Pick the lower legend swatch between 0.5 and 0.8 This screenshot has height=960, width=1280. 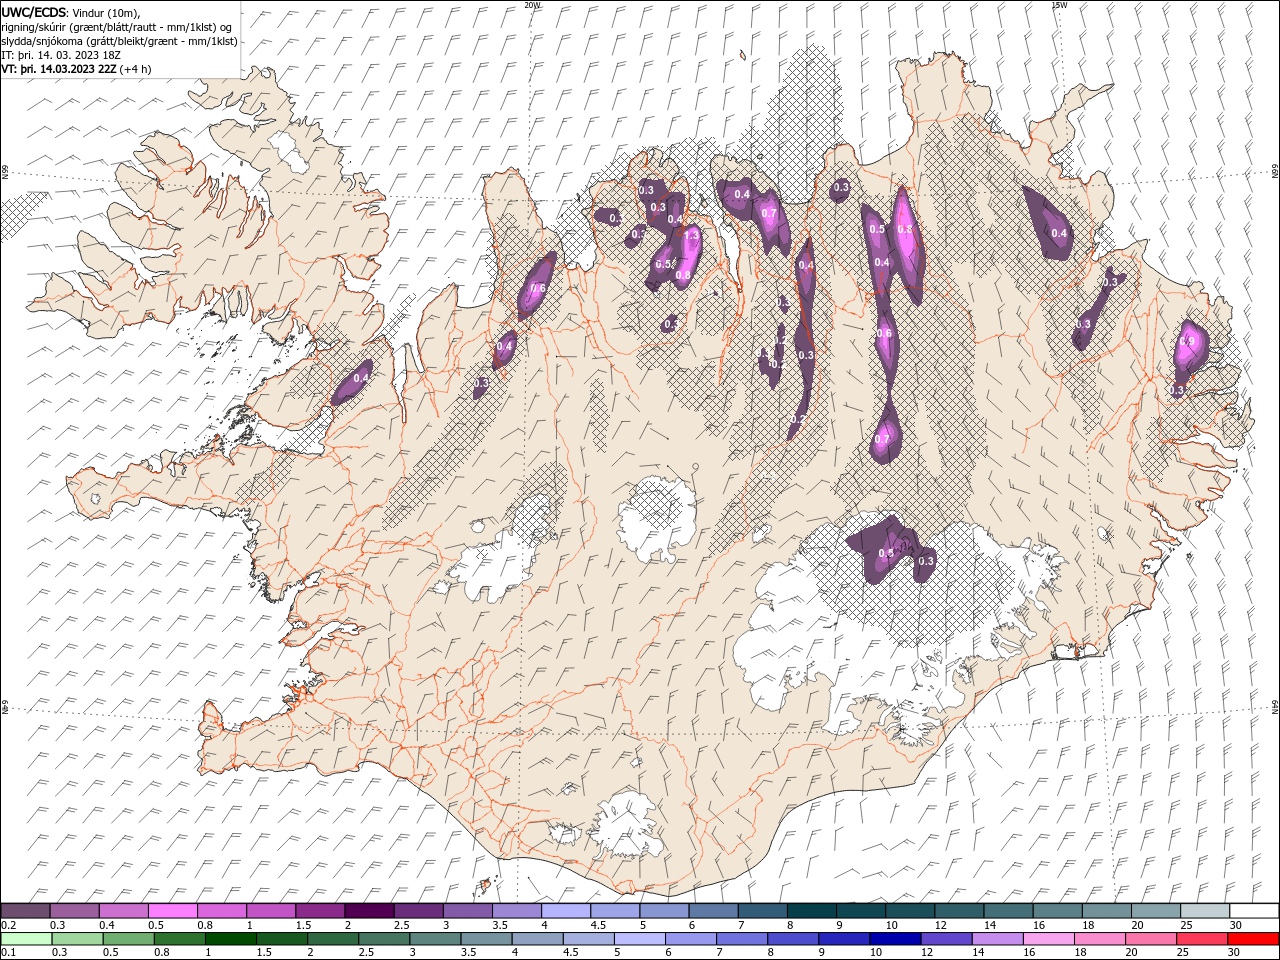click(x=128, y=939)
